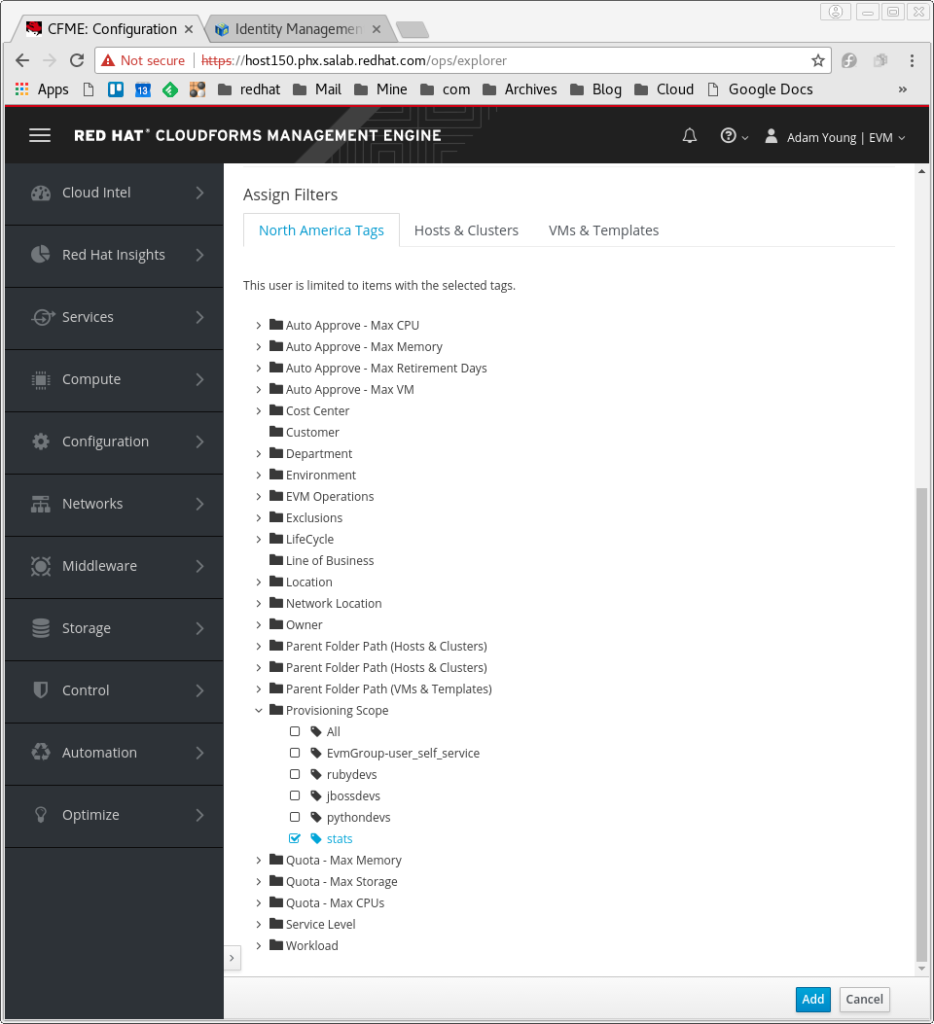Viewport: 934px width, 1024px height.
Task: Expand the Cost Center folder
Action: coord(259,411)
